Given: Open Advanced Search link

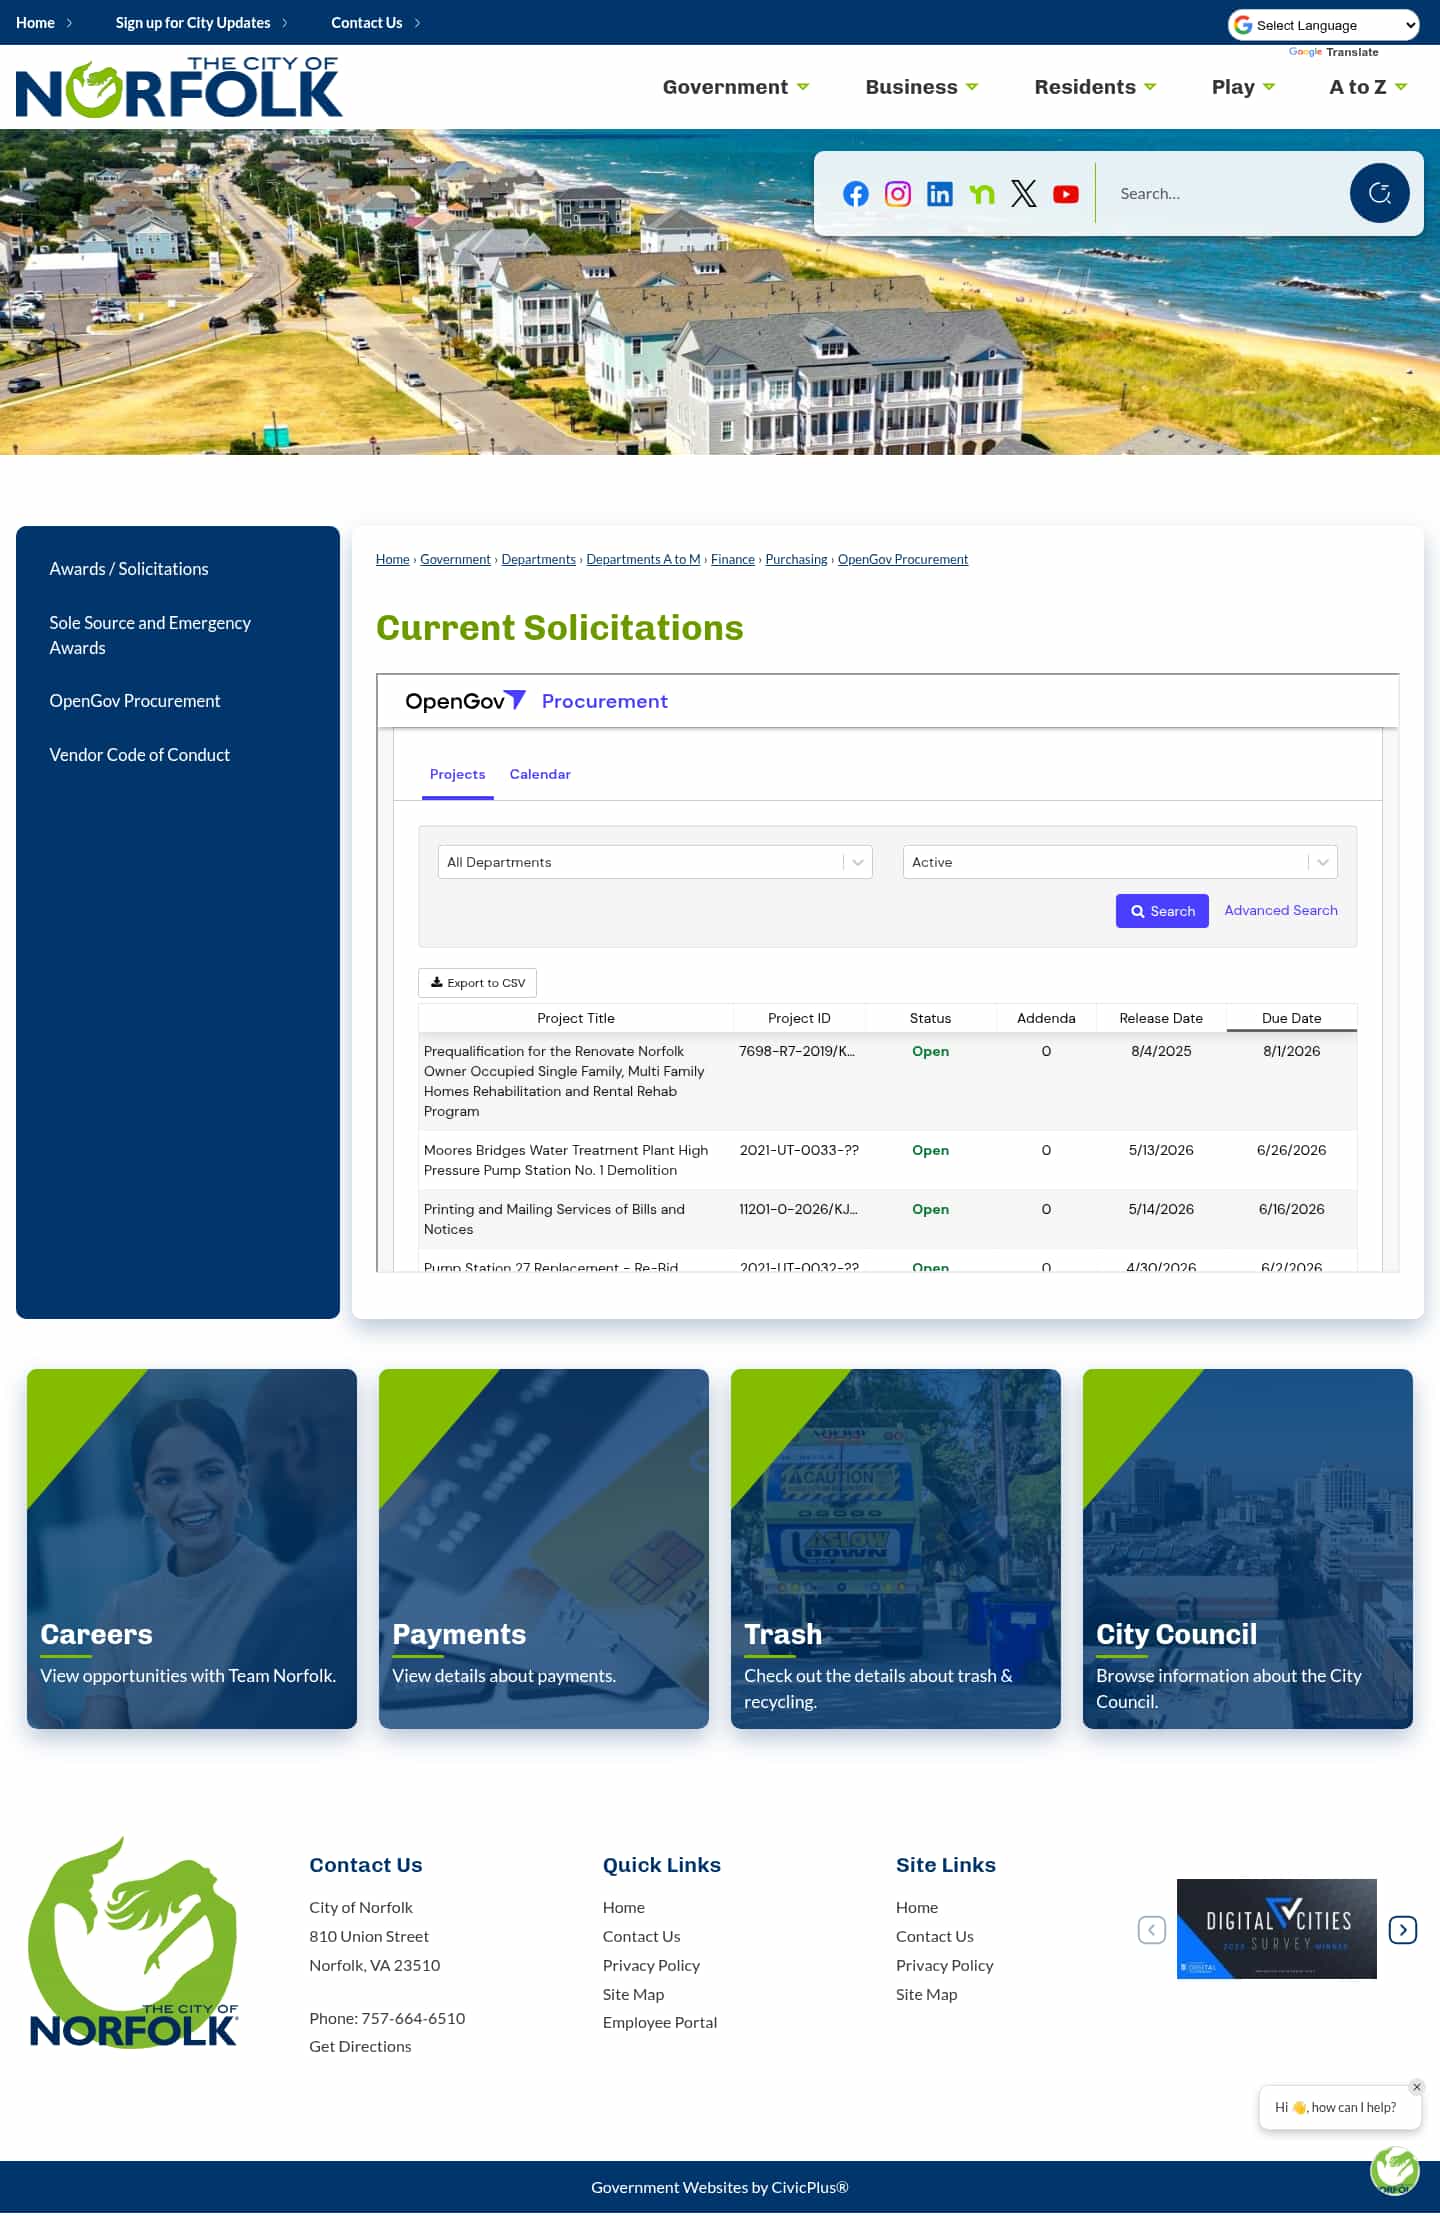Looking at the screenshot, I should pos(1281,910).
